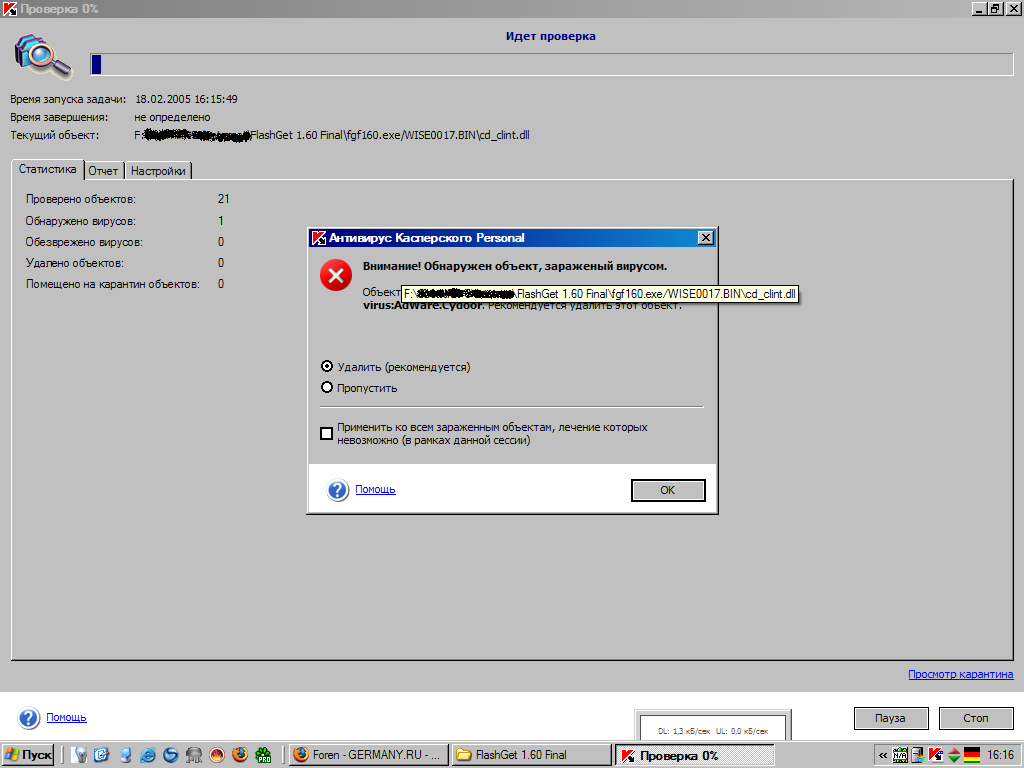Click the Обнаружено вирусов label

(80, 221)
